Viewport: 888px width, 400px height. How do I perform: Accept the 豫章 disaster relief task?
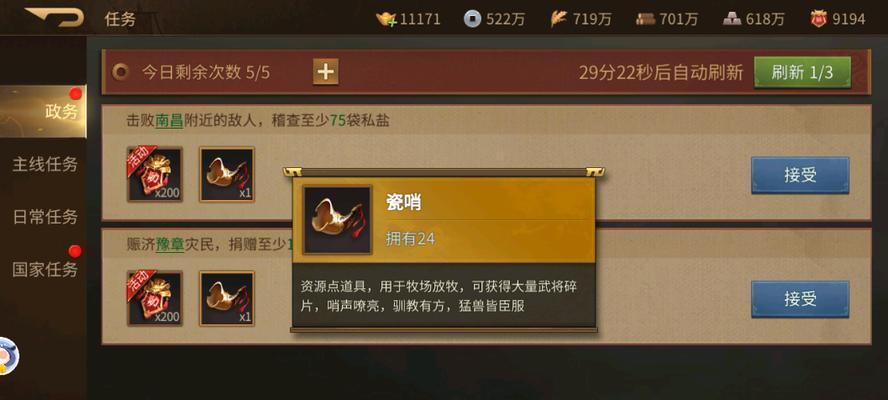click(x=800, y=299)
